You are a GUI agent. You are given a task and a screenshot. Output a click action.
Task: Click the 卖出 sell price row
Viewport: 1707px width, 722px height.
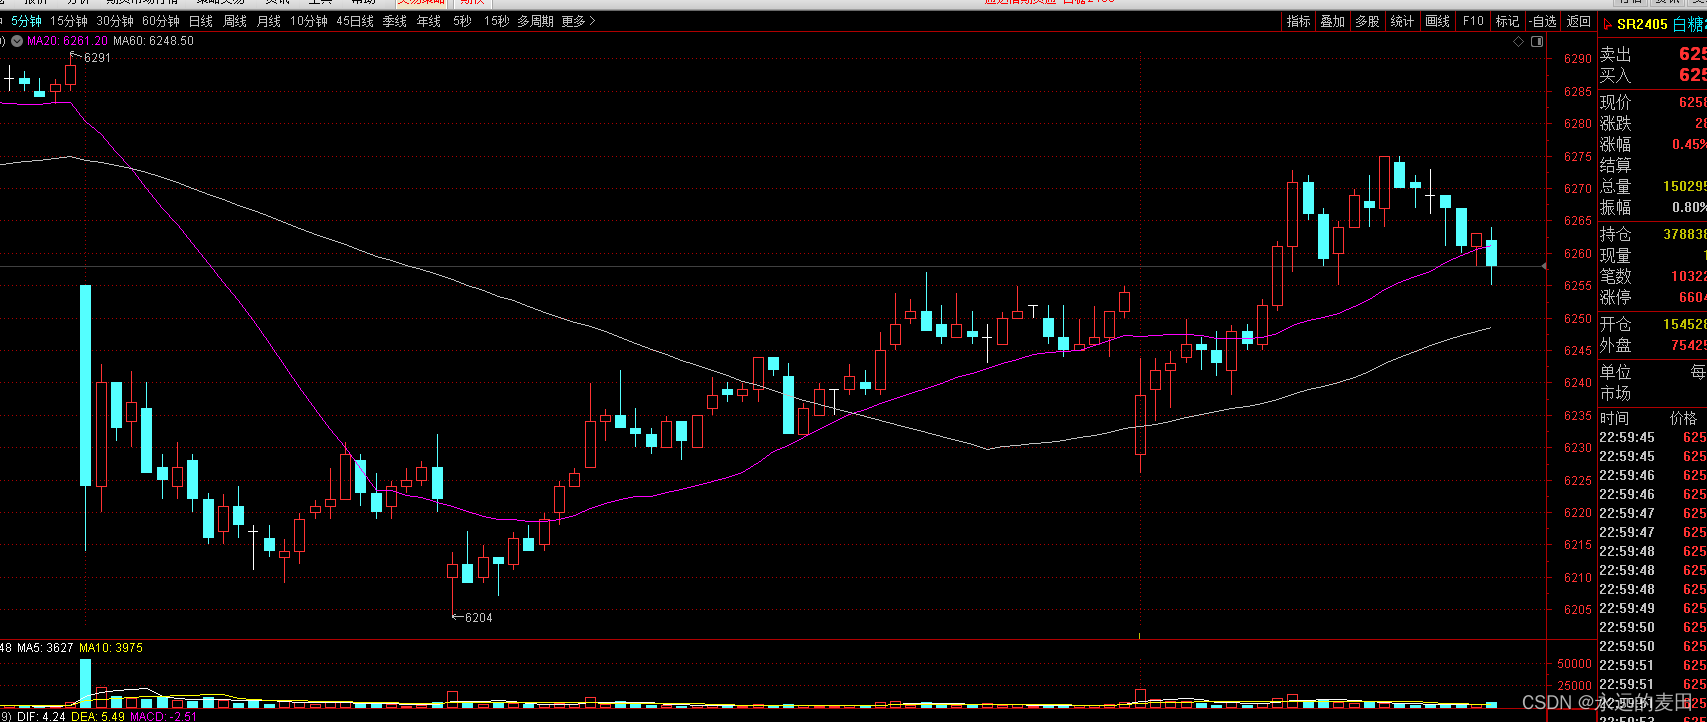(x=1652, y=54)
